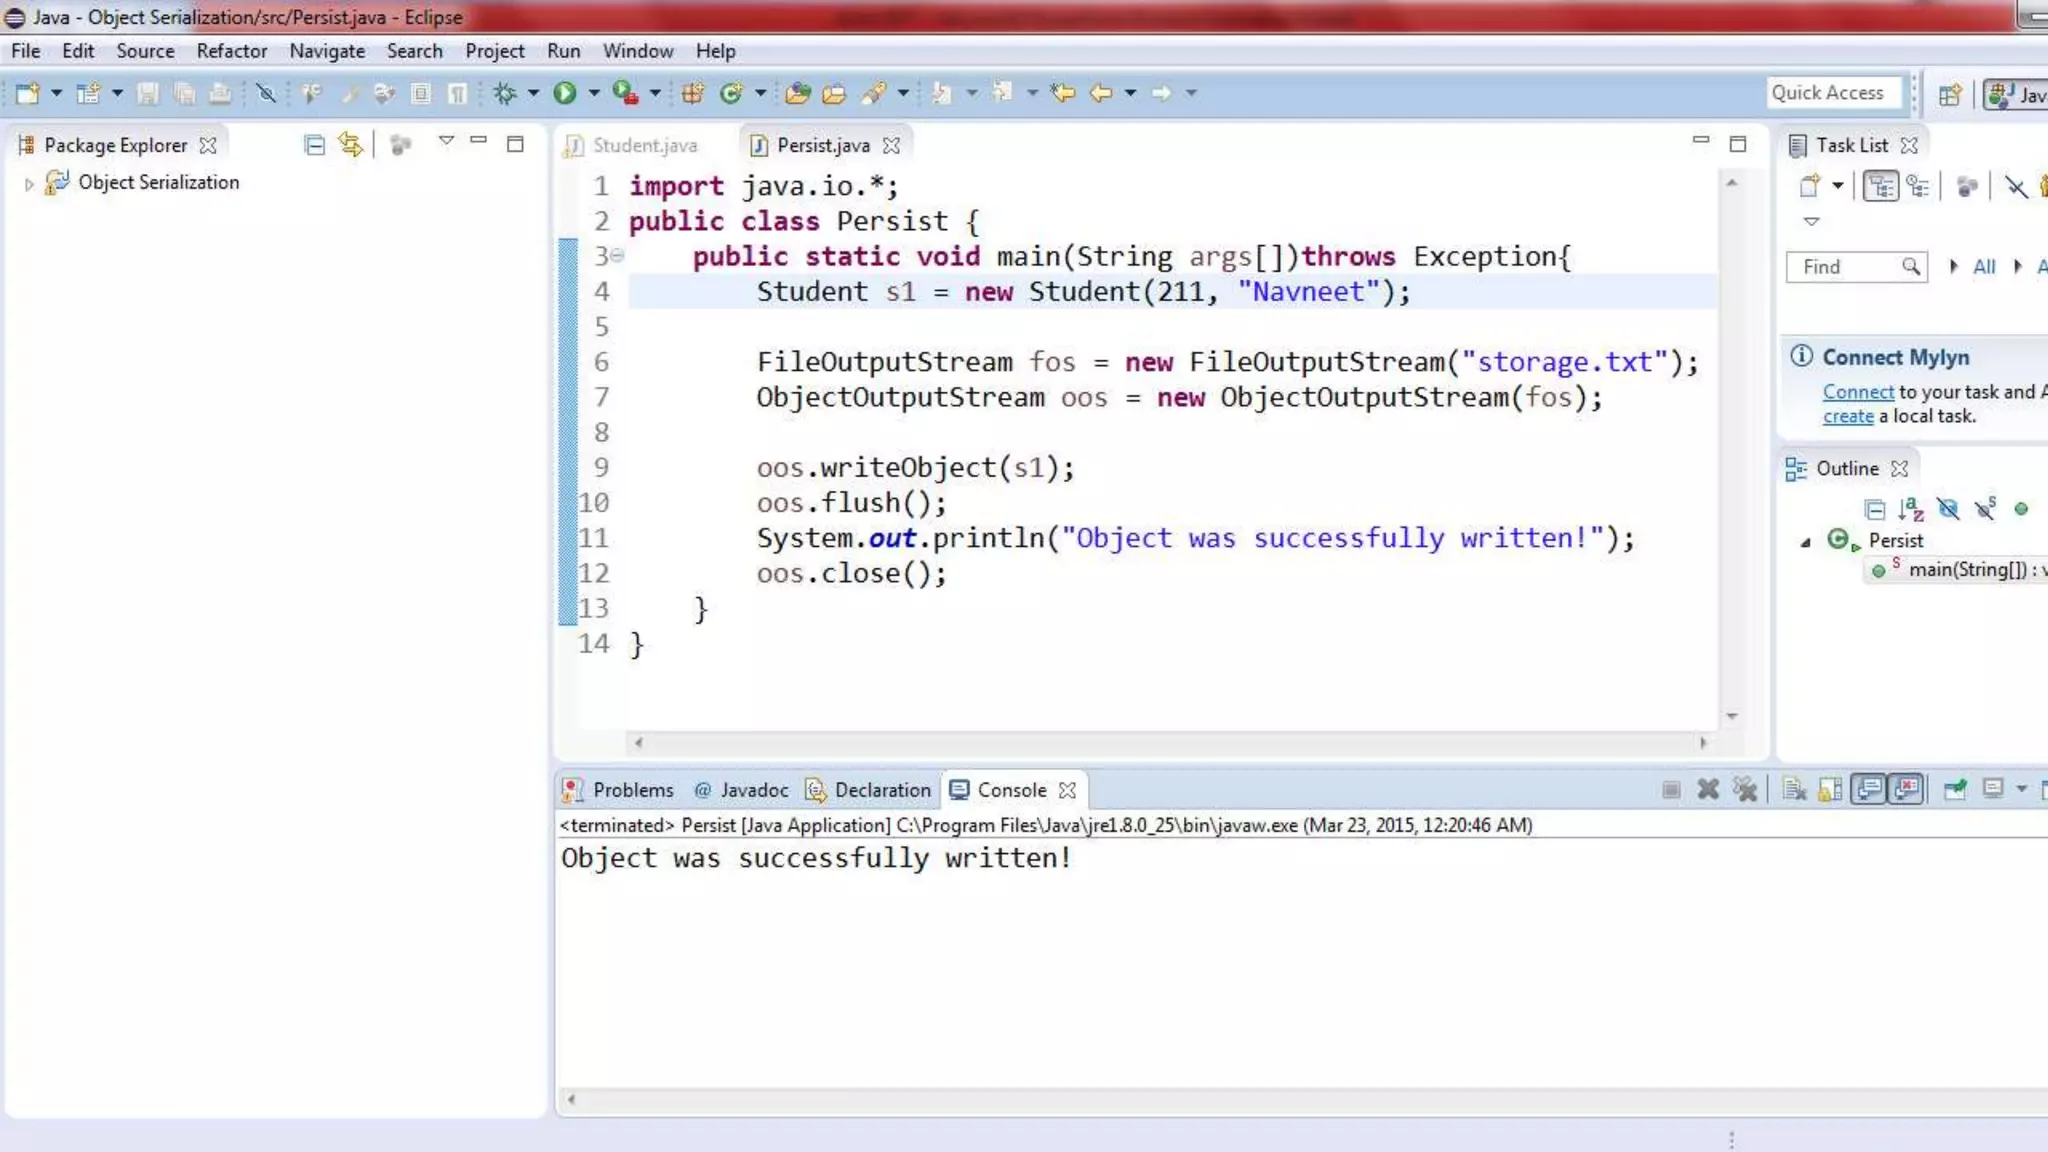2048x1152 pixels.
Task: Click the create local task link
Action: 1847,417
